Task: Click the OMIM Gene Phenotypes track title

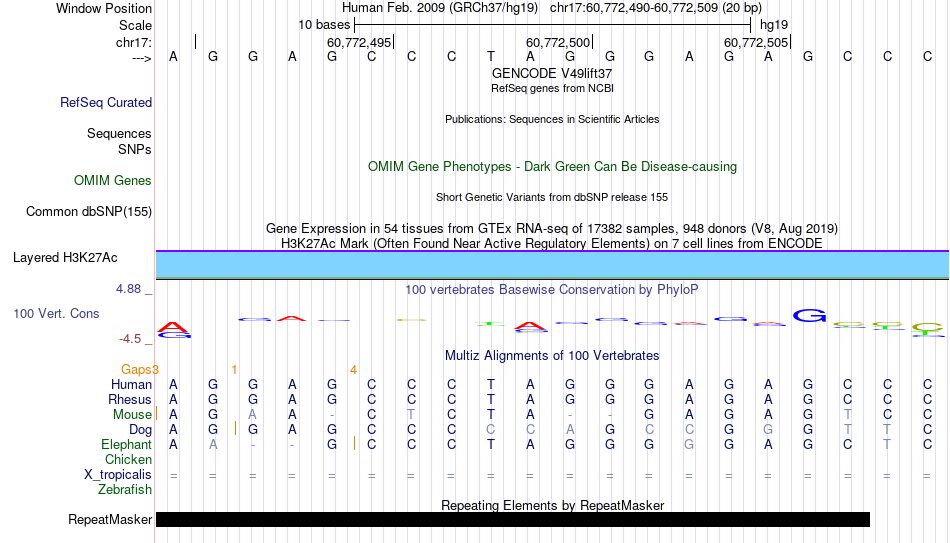Action: (x=553, y=167)
